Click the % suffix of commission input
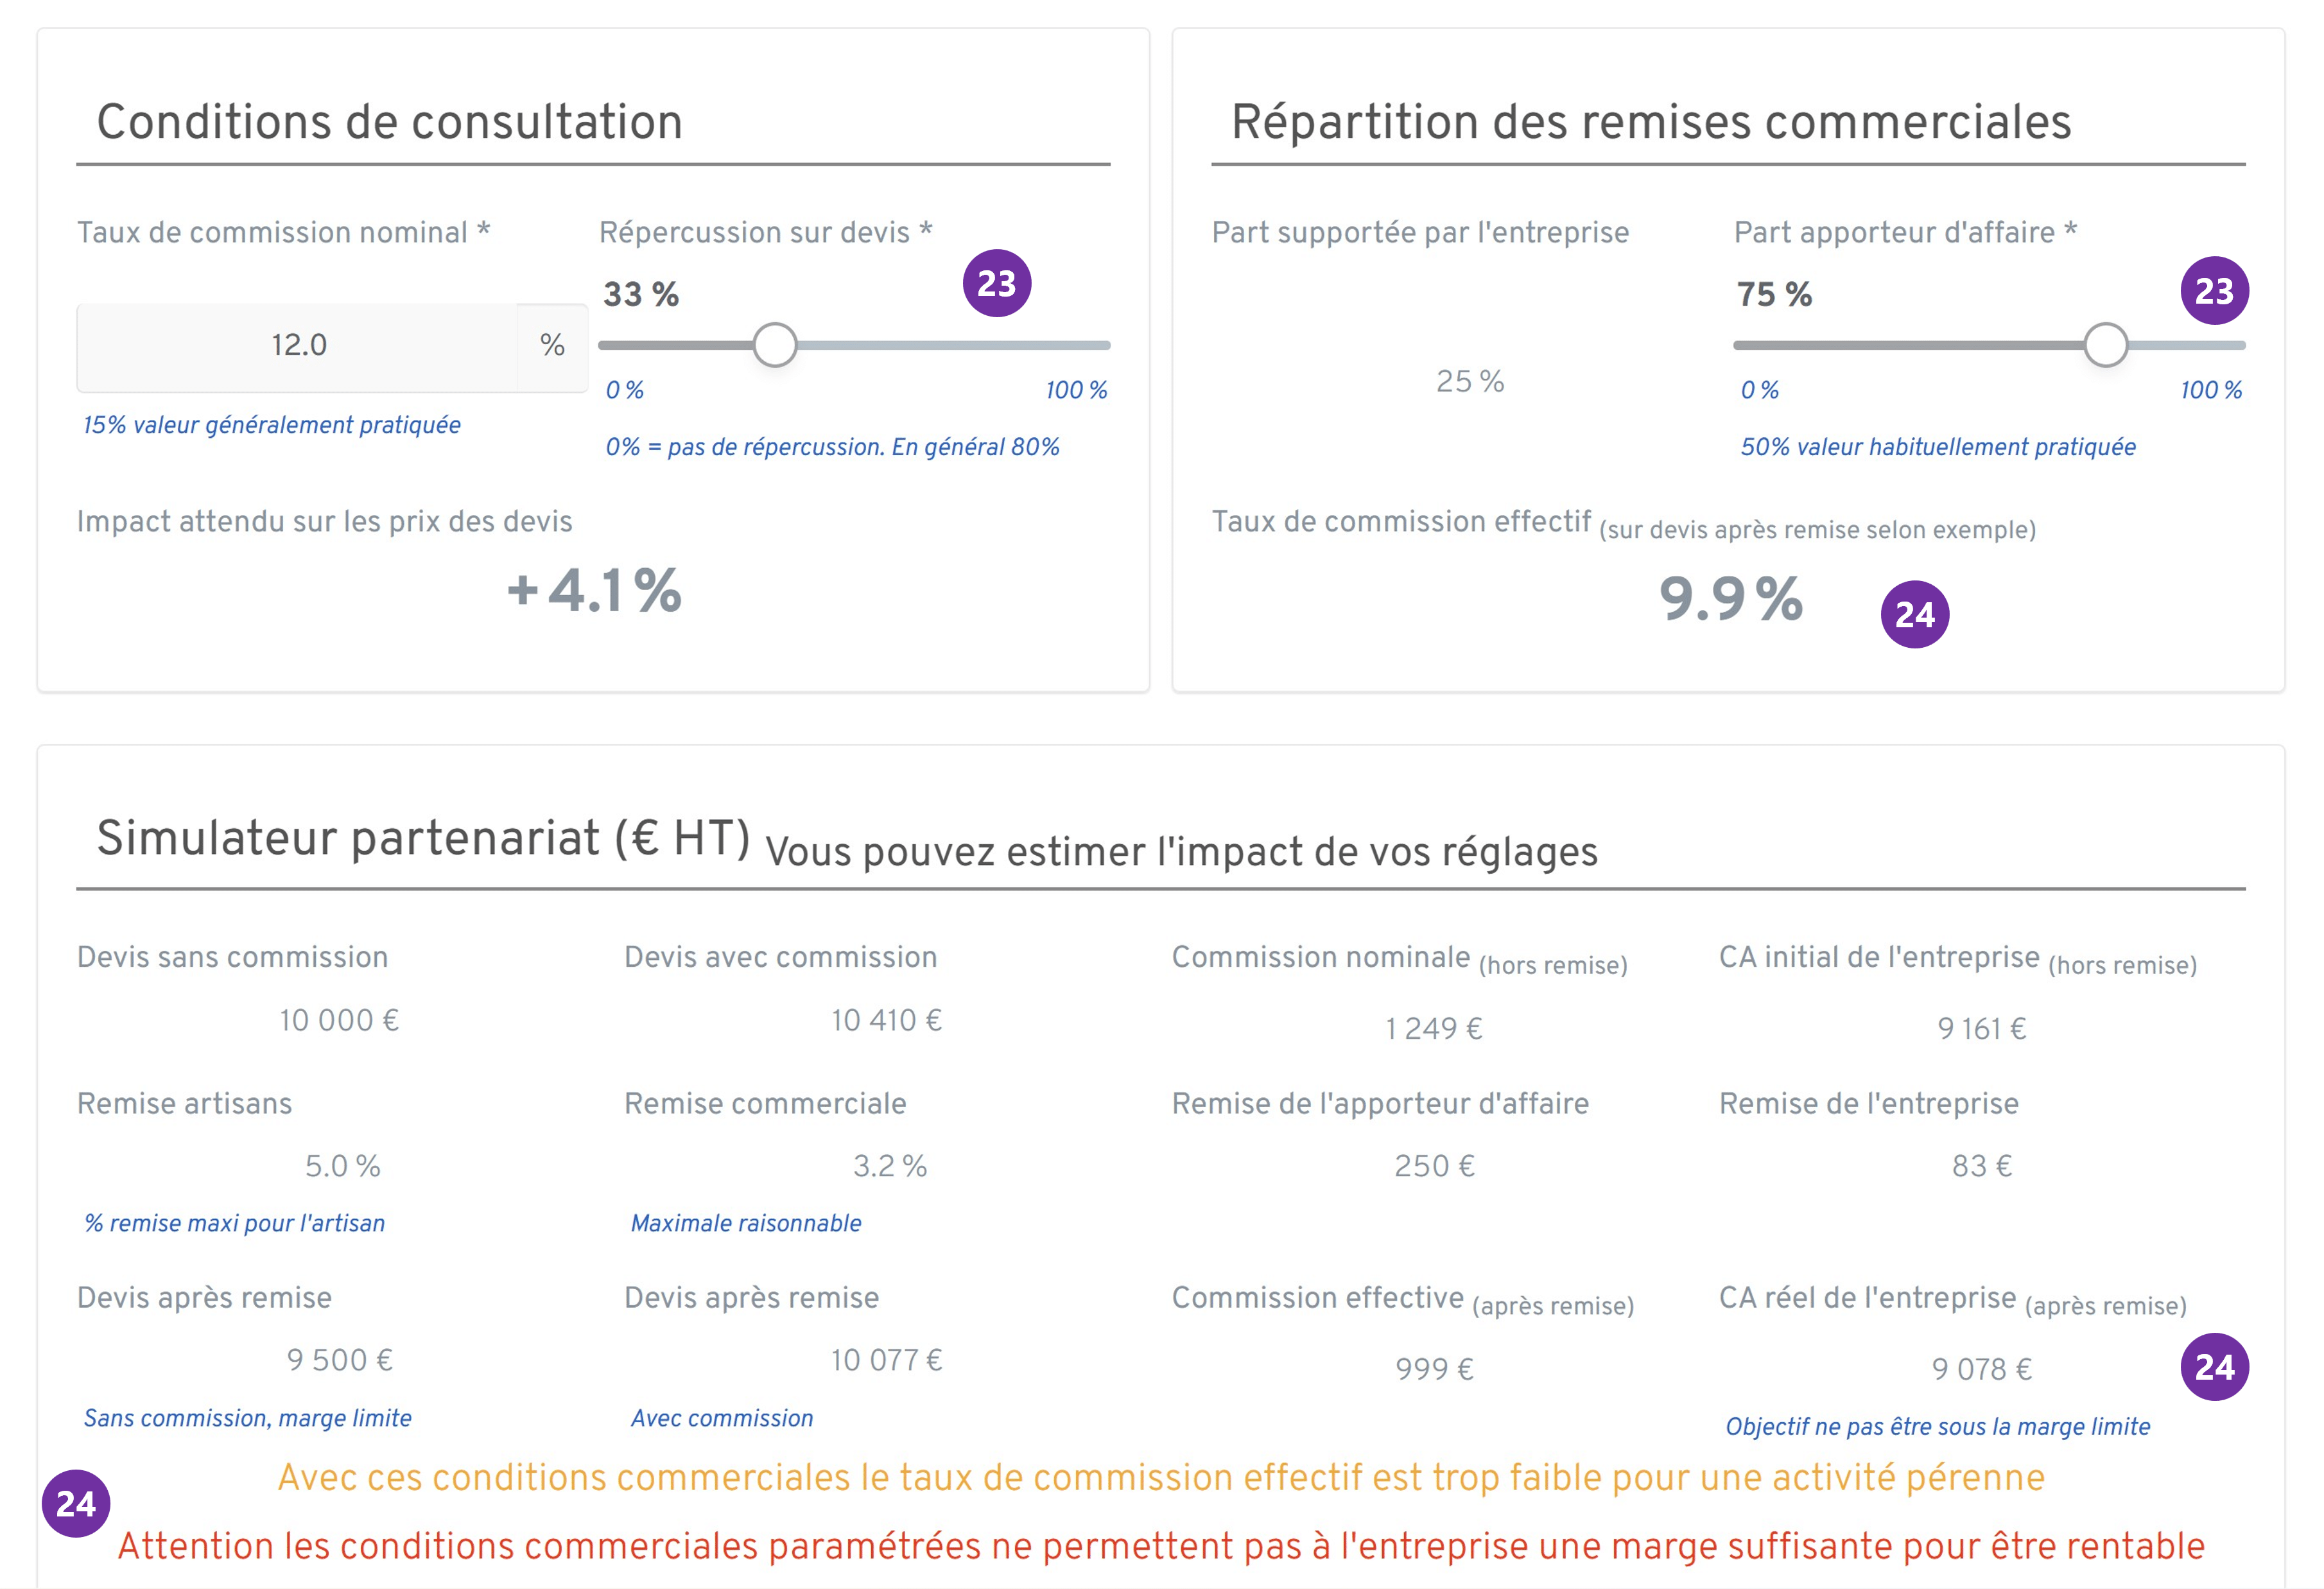 click(552, 346)
